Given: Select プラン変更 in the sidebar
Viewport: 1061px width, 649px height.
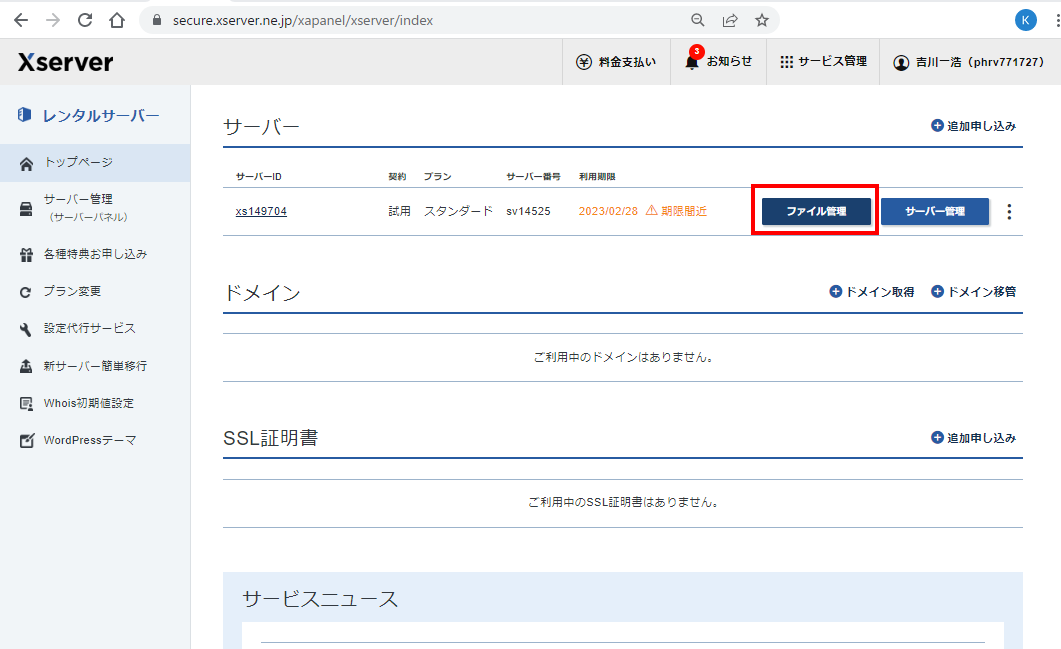Looking at the screenshot, I should [72, 291].
